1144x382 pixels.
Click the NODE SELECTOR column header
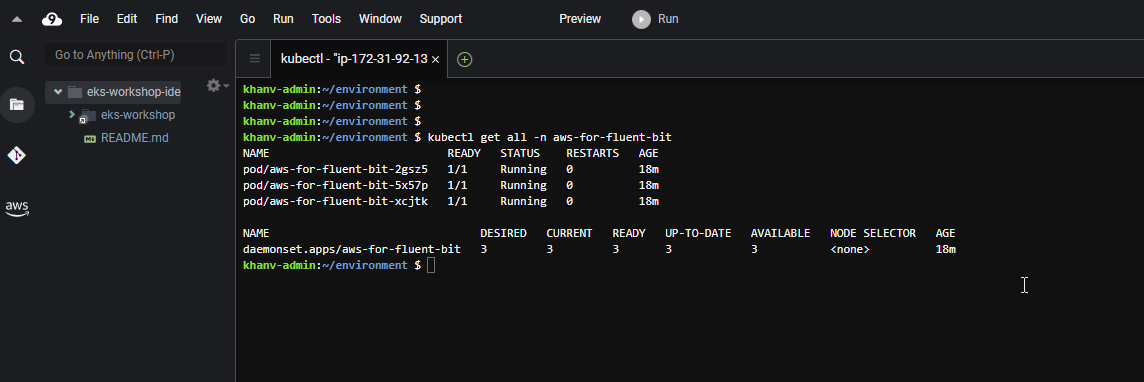coord(873,233)
